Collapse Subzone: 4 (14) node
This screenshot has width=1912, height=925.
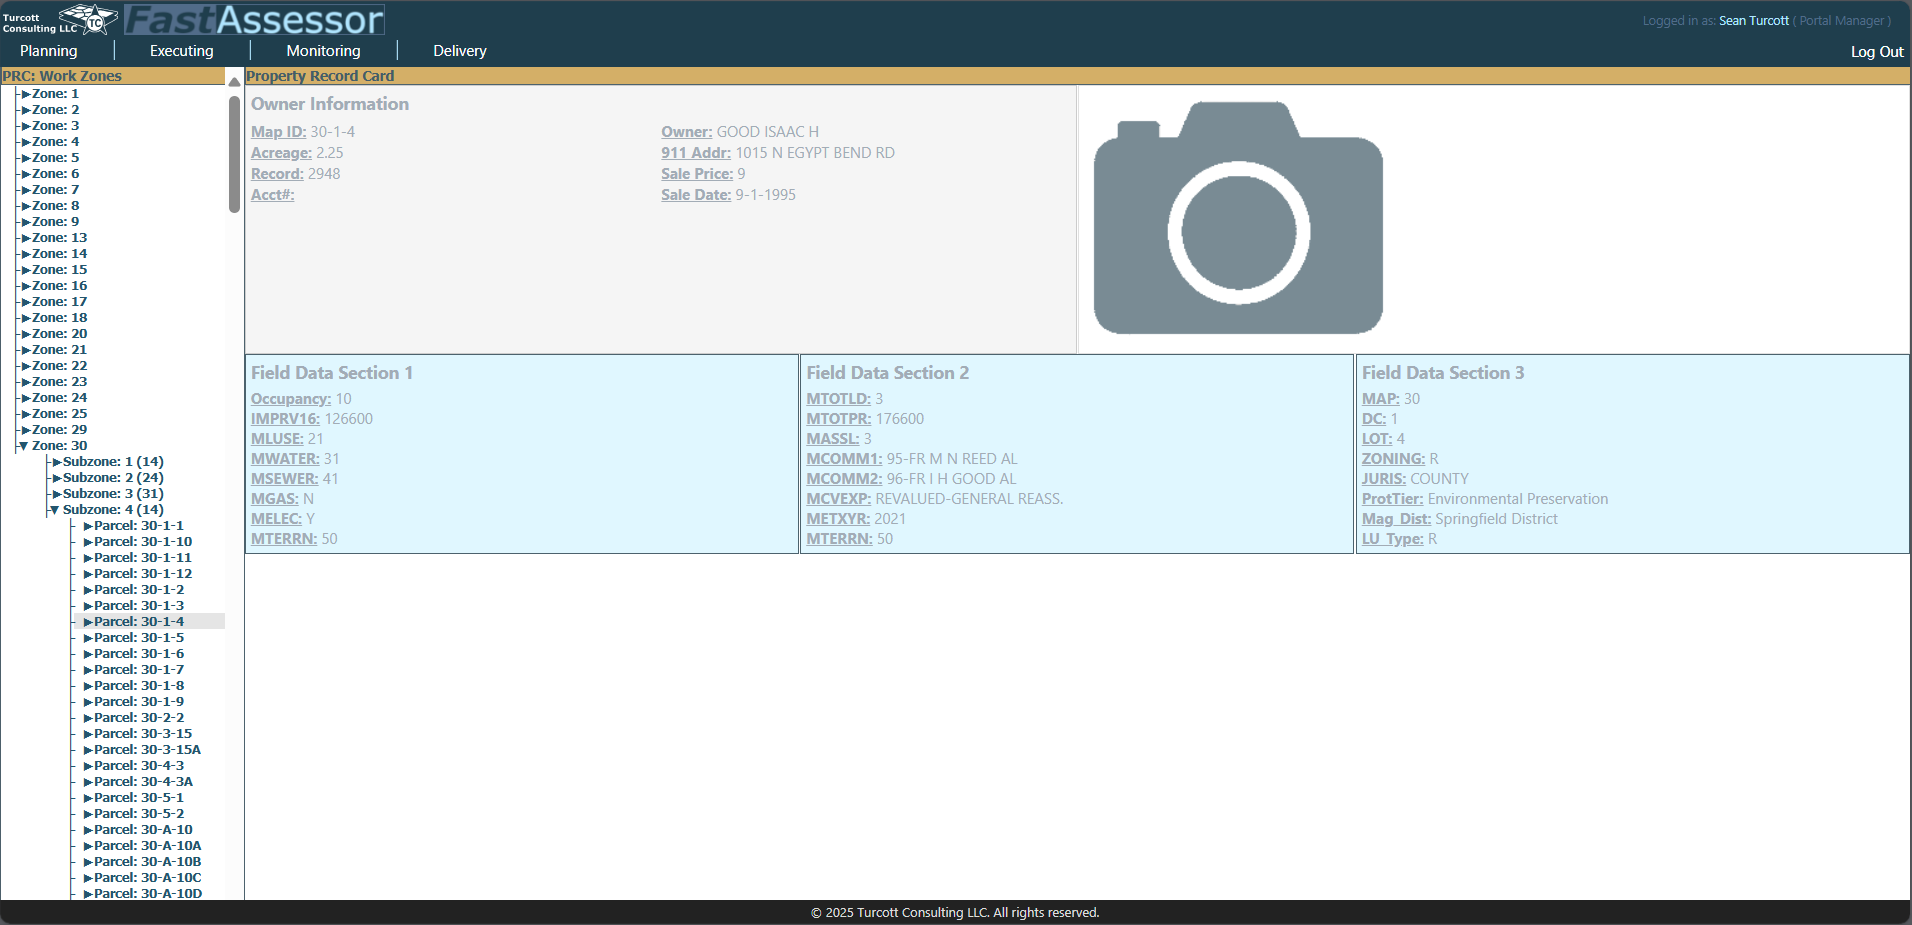(x=54, y=510)
